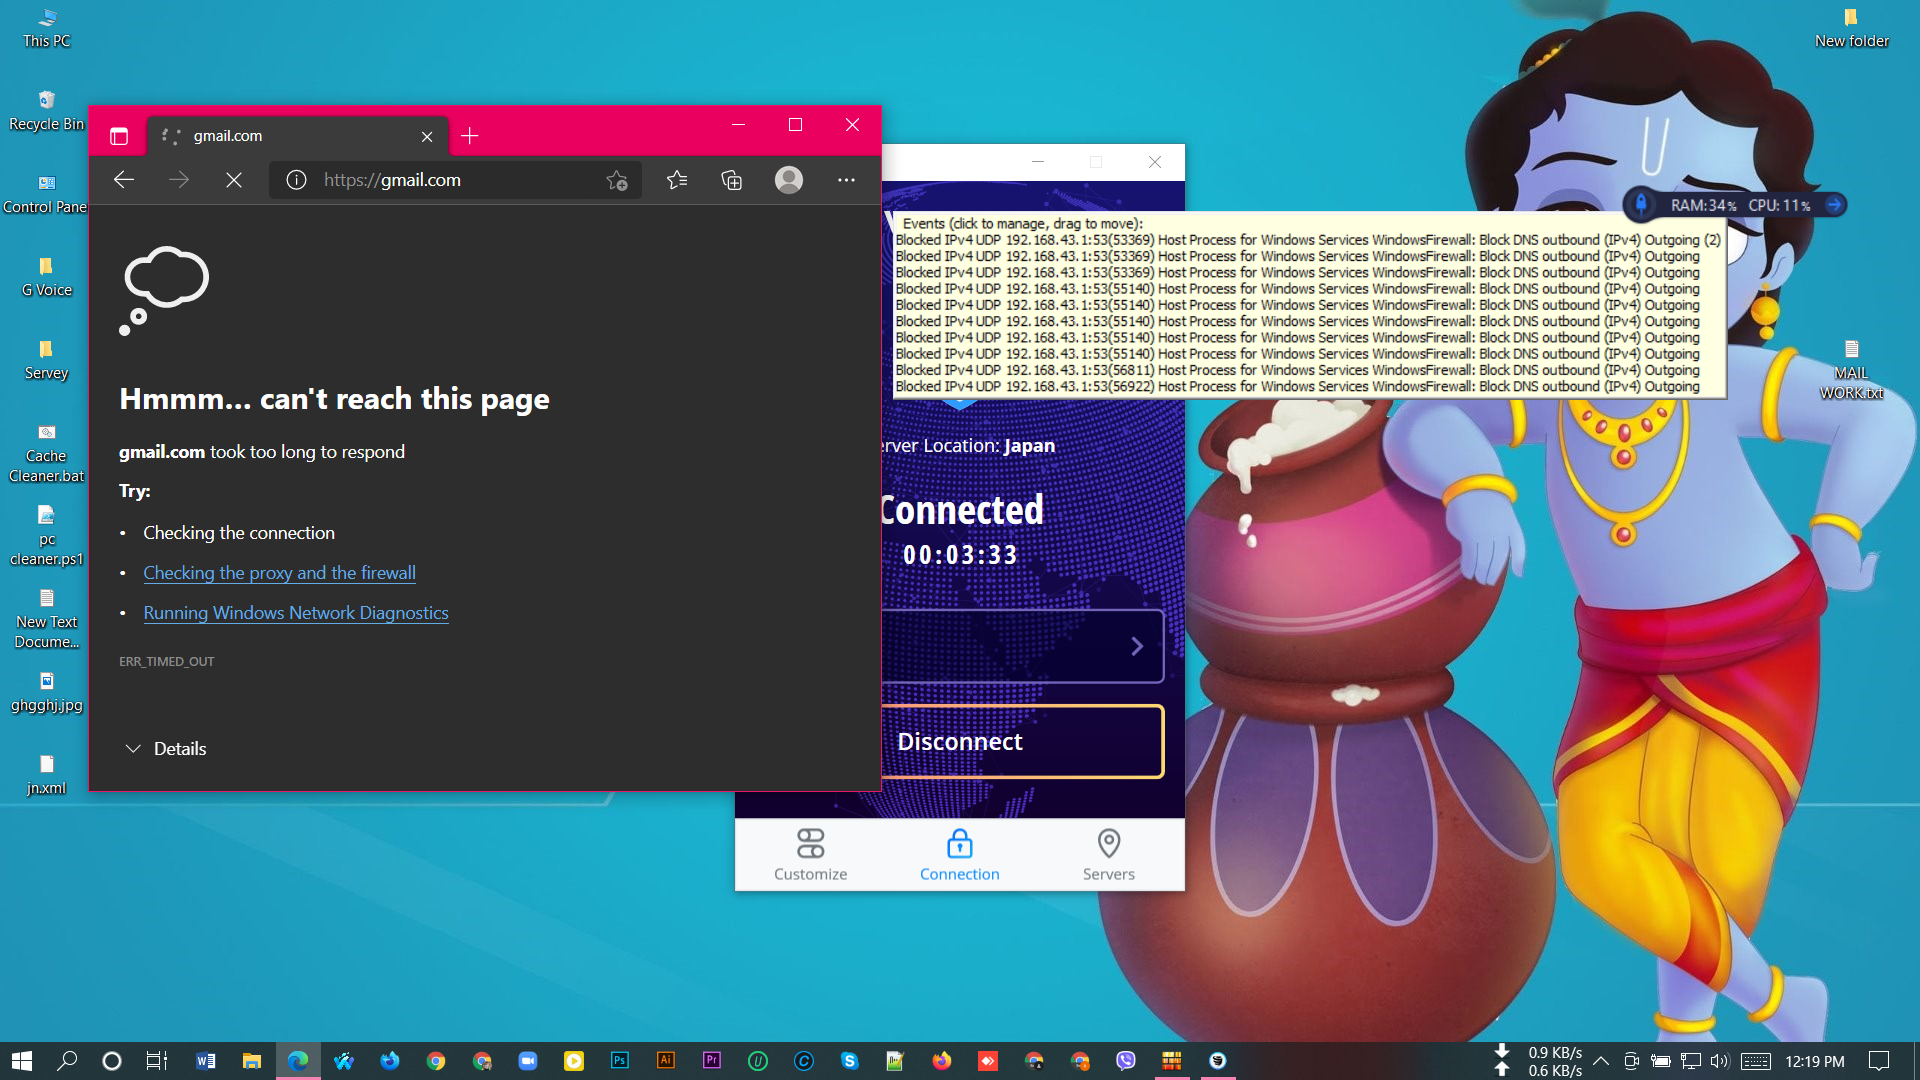The height and width of the screenshot is (1080, 1920).
Task: Open the Edge Collections panel
Action: click(732, 180)
